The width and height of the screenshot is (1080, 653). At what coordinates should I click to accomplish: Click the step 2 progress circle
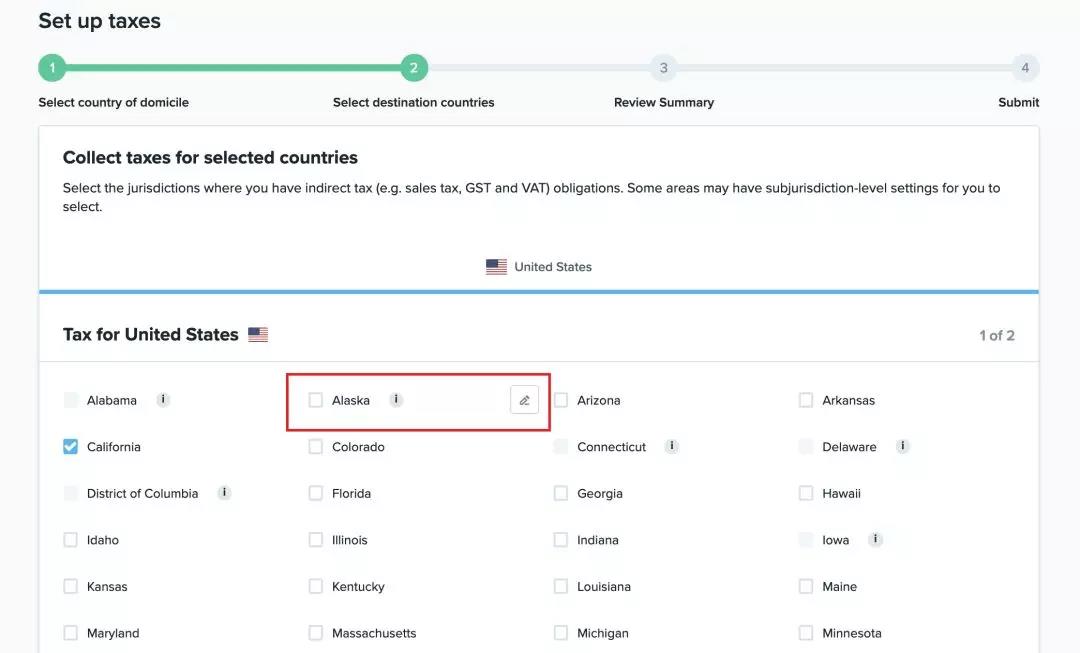[x=414, y=68]
